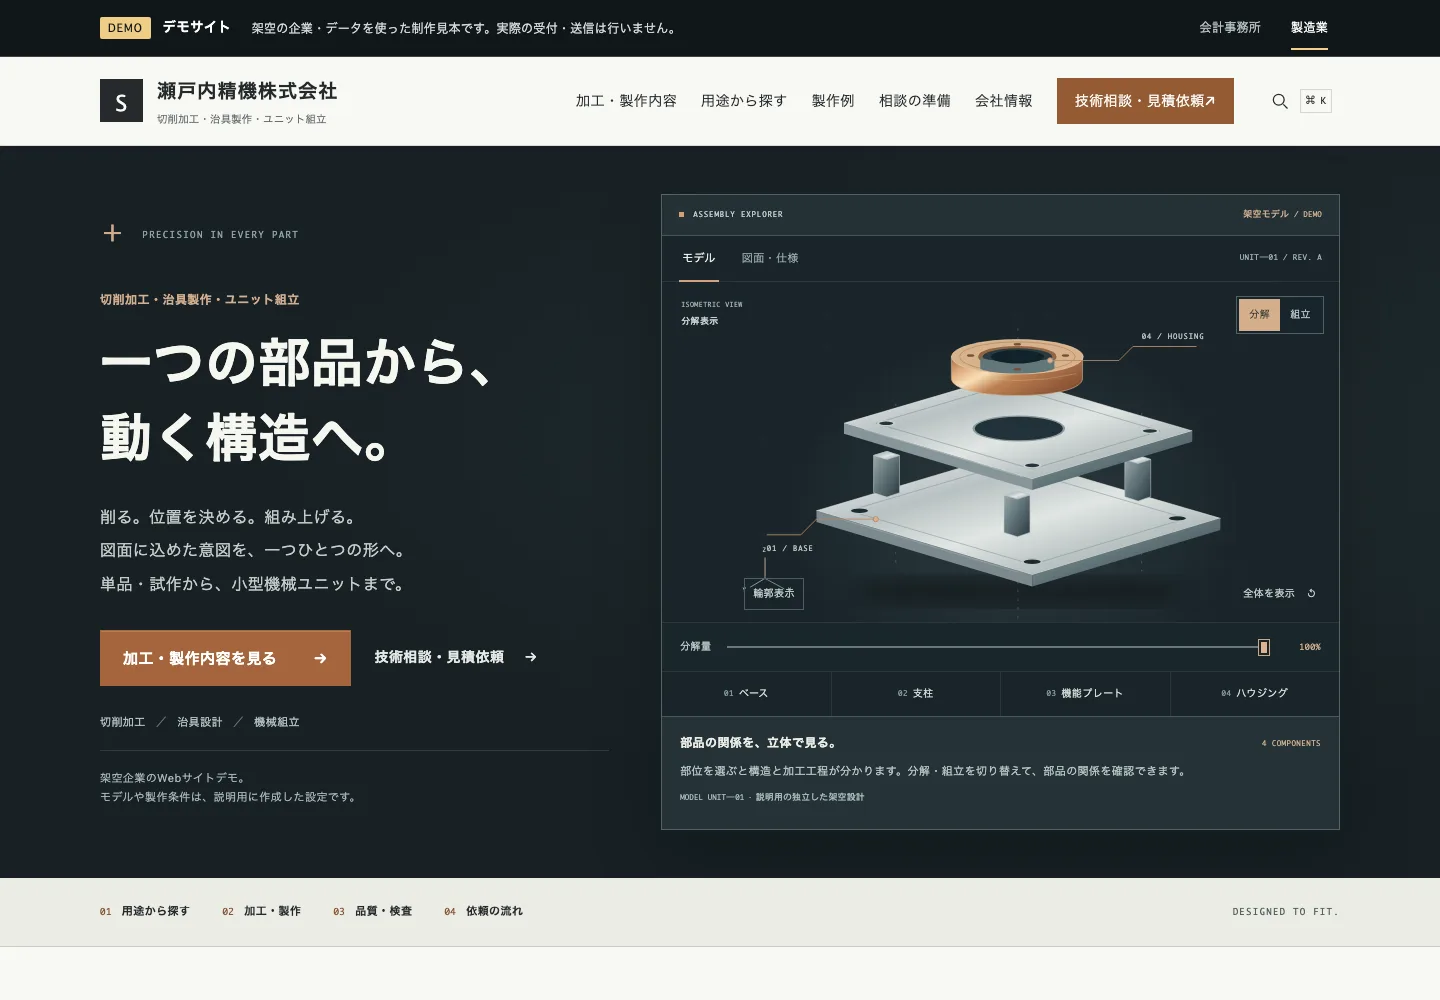This screenshot has width=1440, height=1000.
Task: Jump to 02 加工・製作 section
Action: pyautogui.click(x=262, y=911)
